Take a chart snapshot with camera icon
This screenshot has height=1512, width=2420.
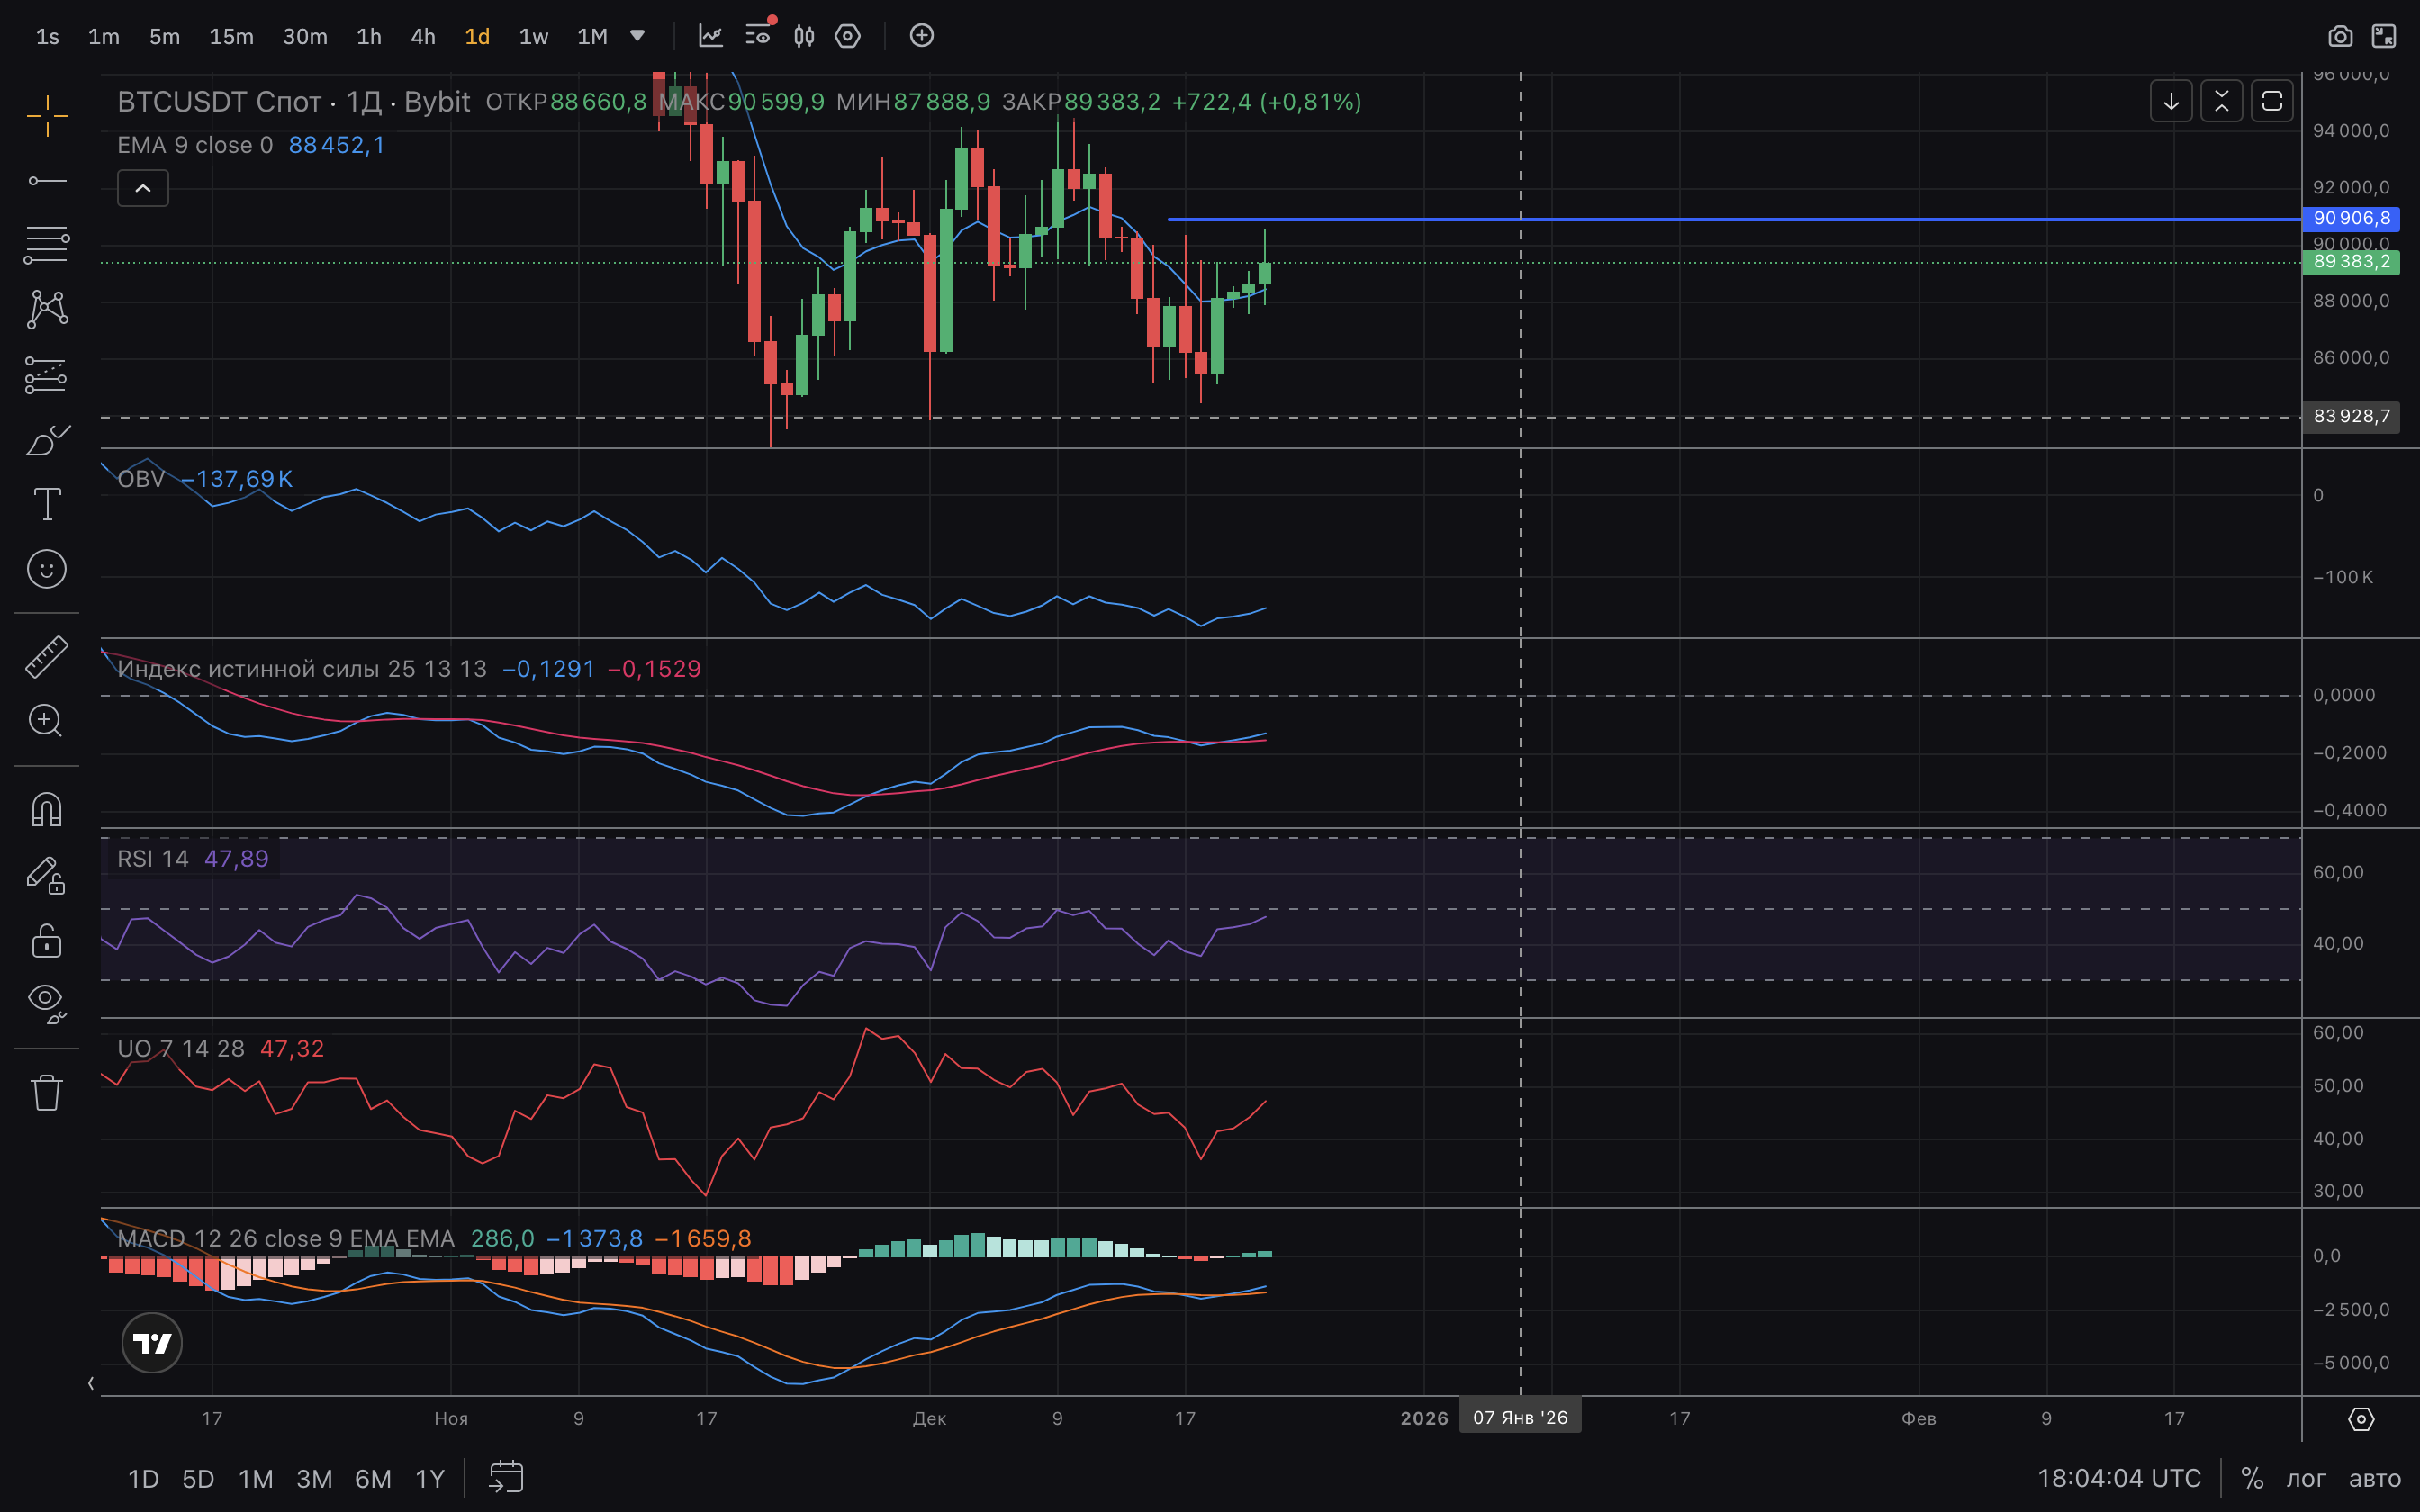click(2340, 37)
